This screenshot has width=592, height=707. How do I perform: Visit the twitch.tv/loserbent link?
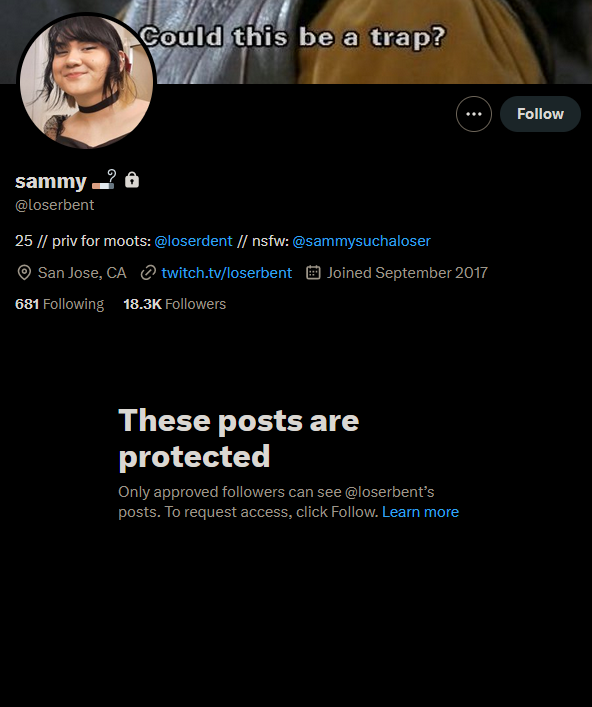(x=226, y=273)
